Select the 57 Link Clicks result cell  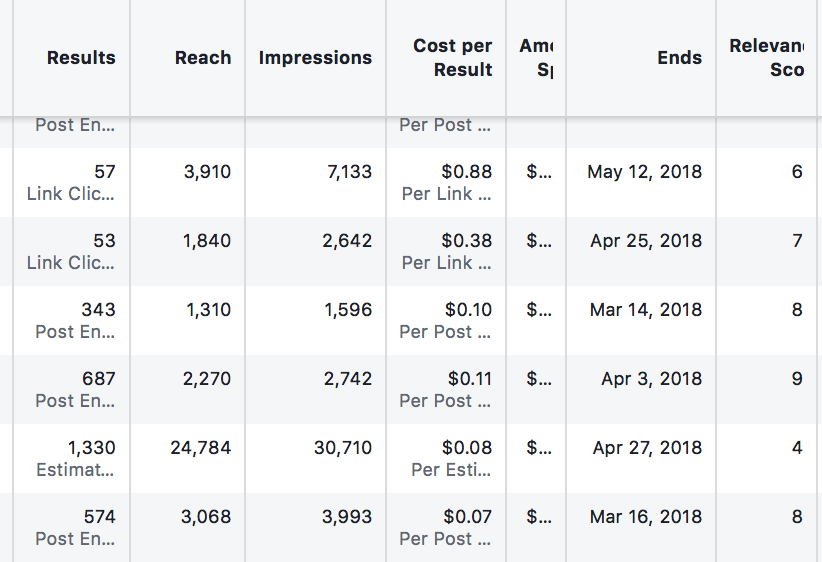pos(71,182)
